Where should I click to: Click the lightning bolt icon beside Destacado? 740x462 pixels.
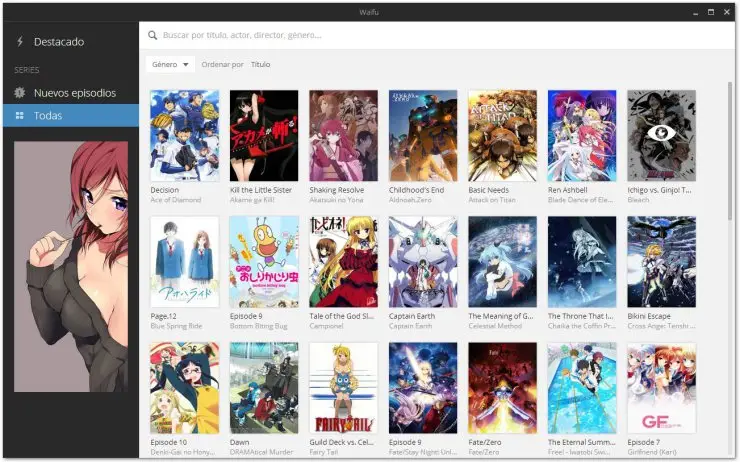click(x=20, y=42)
